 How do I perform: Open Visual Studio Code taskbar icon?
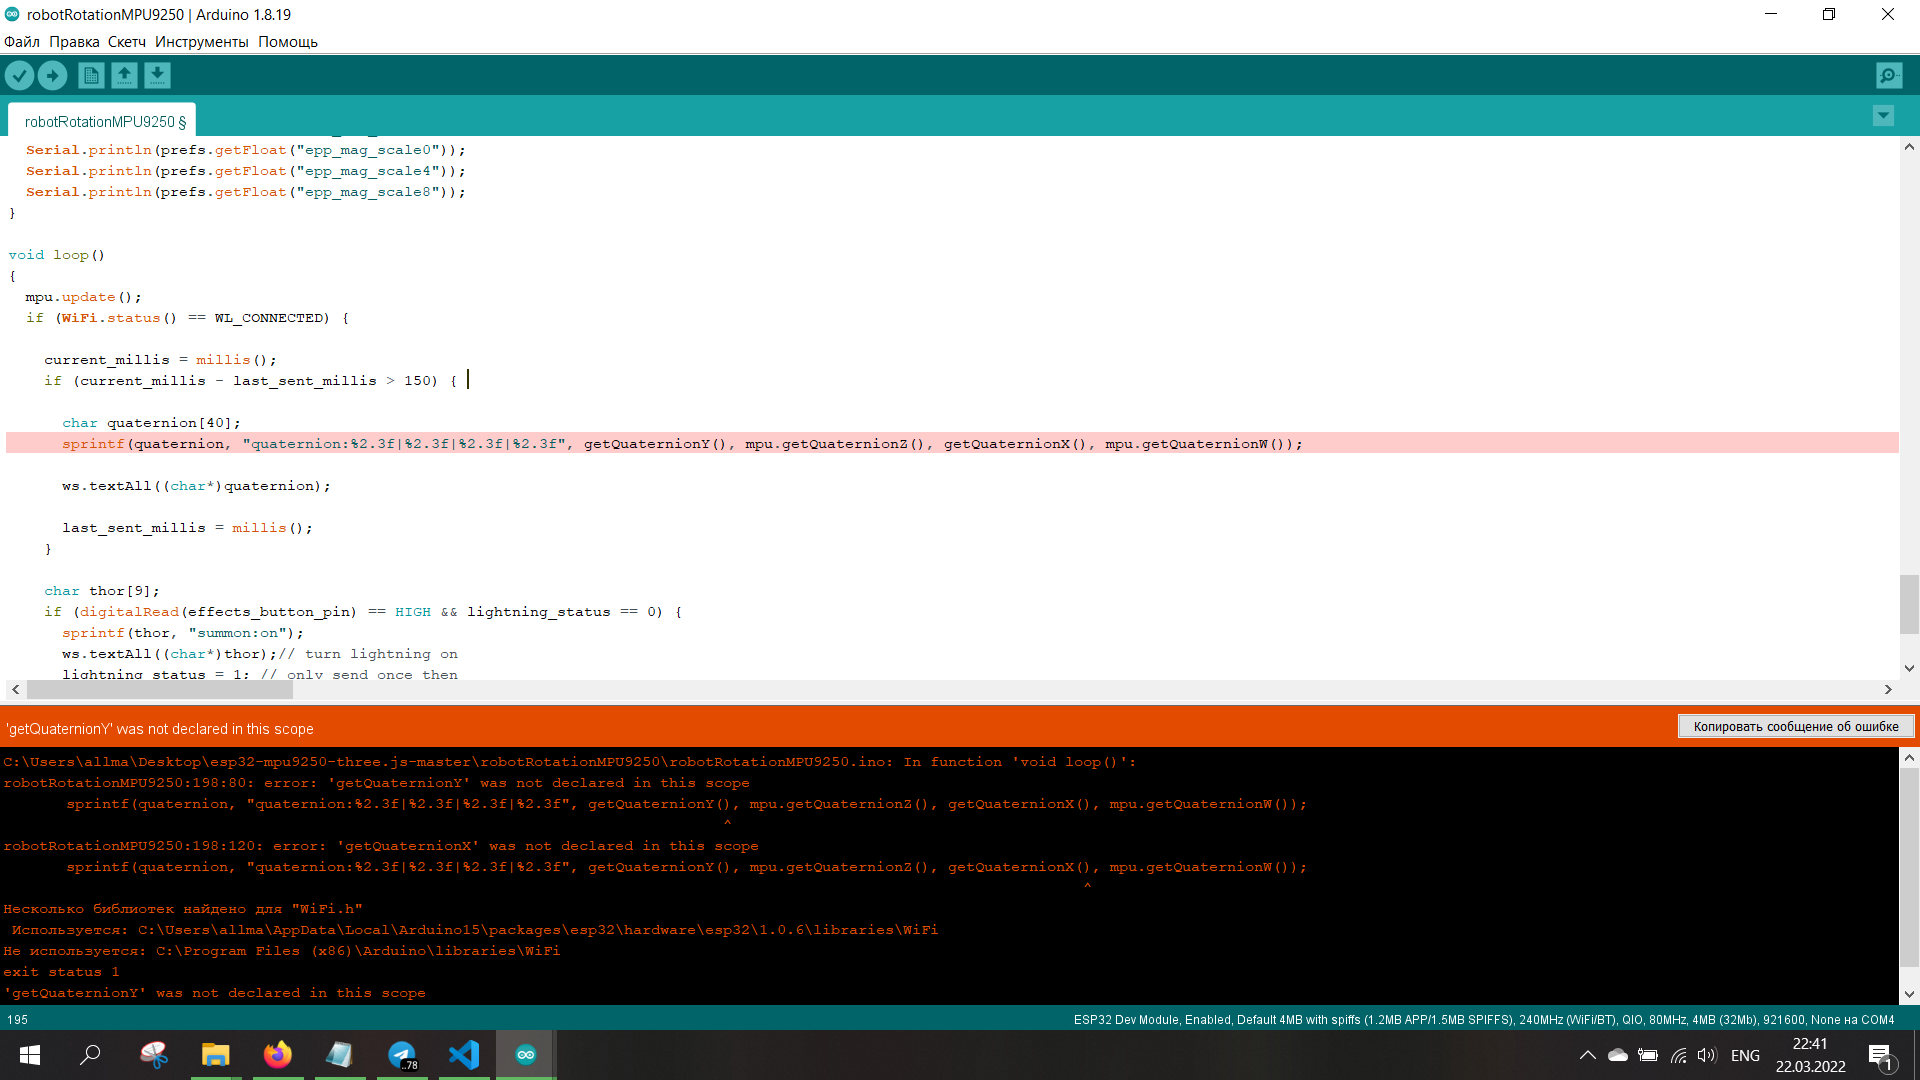pyautogui.click(x=464, y=1055)
